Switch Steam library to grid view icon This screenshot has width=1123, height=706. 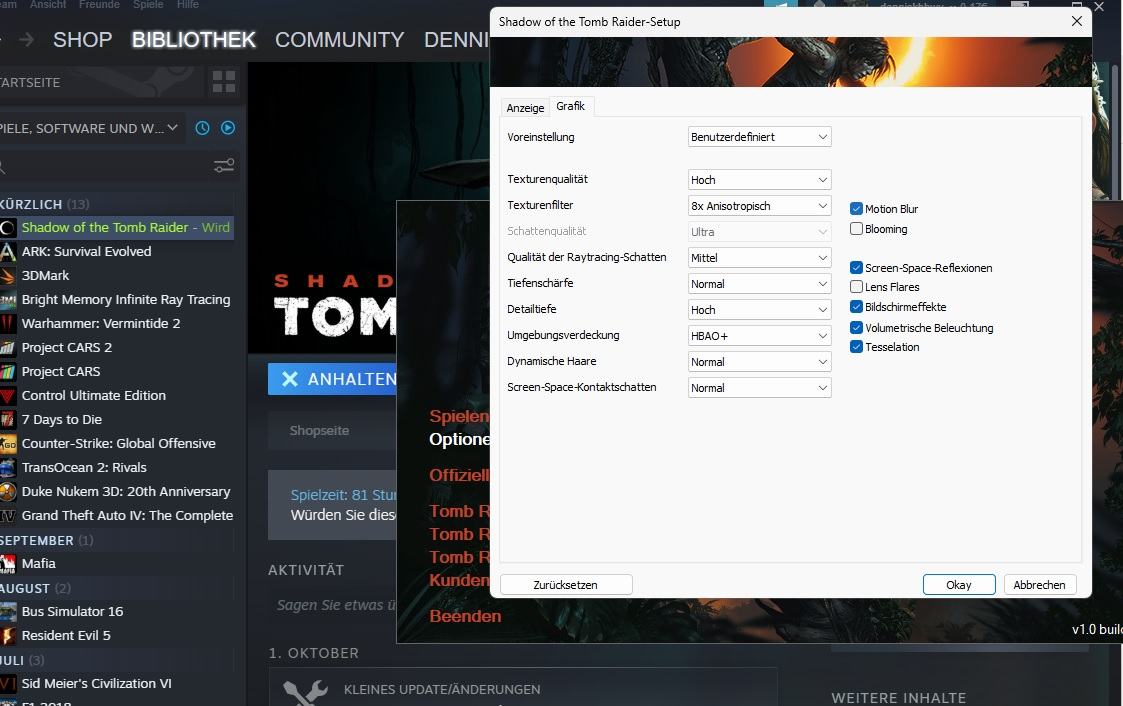[x=223, y=82]
